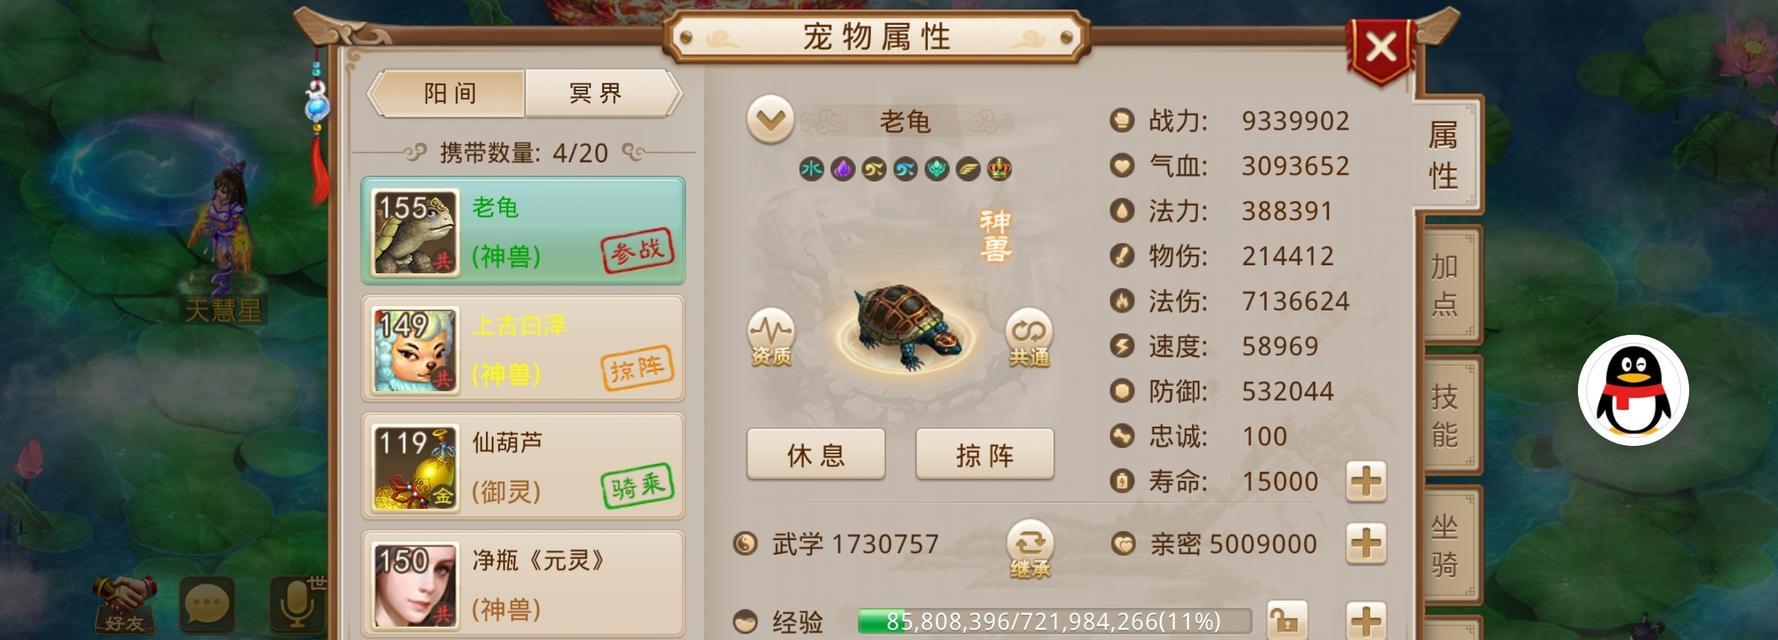Click the 休息 rest button
Screen dimensions: 1778x640
816,455
